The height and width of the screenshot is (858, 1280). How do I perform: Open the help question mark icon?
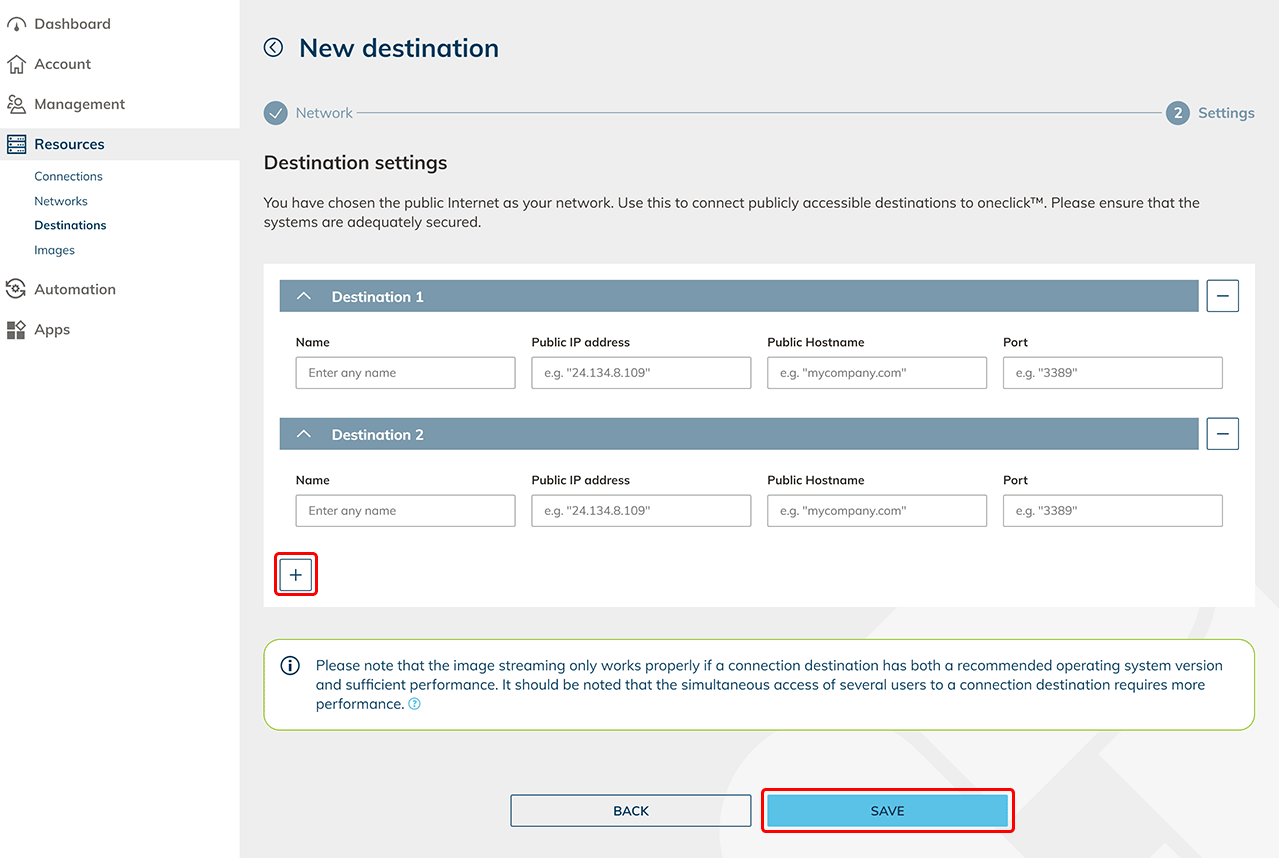pos(414,704)
